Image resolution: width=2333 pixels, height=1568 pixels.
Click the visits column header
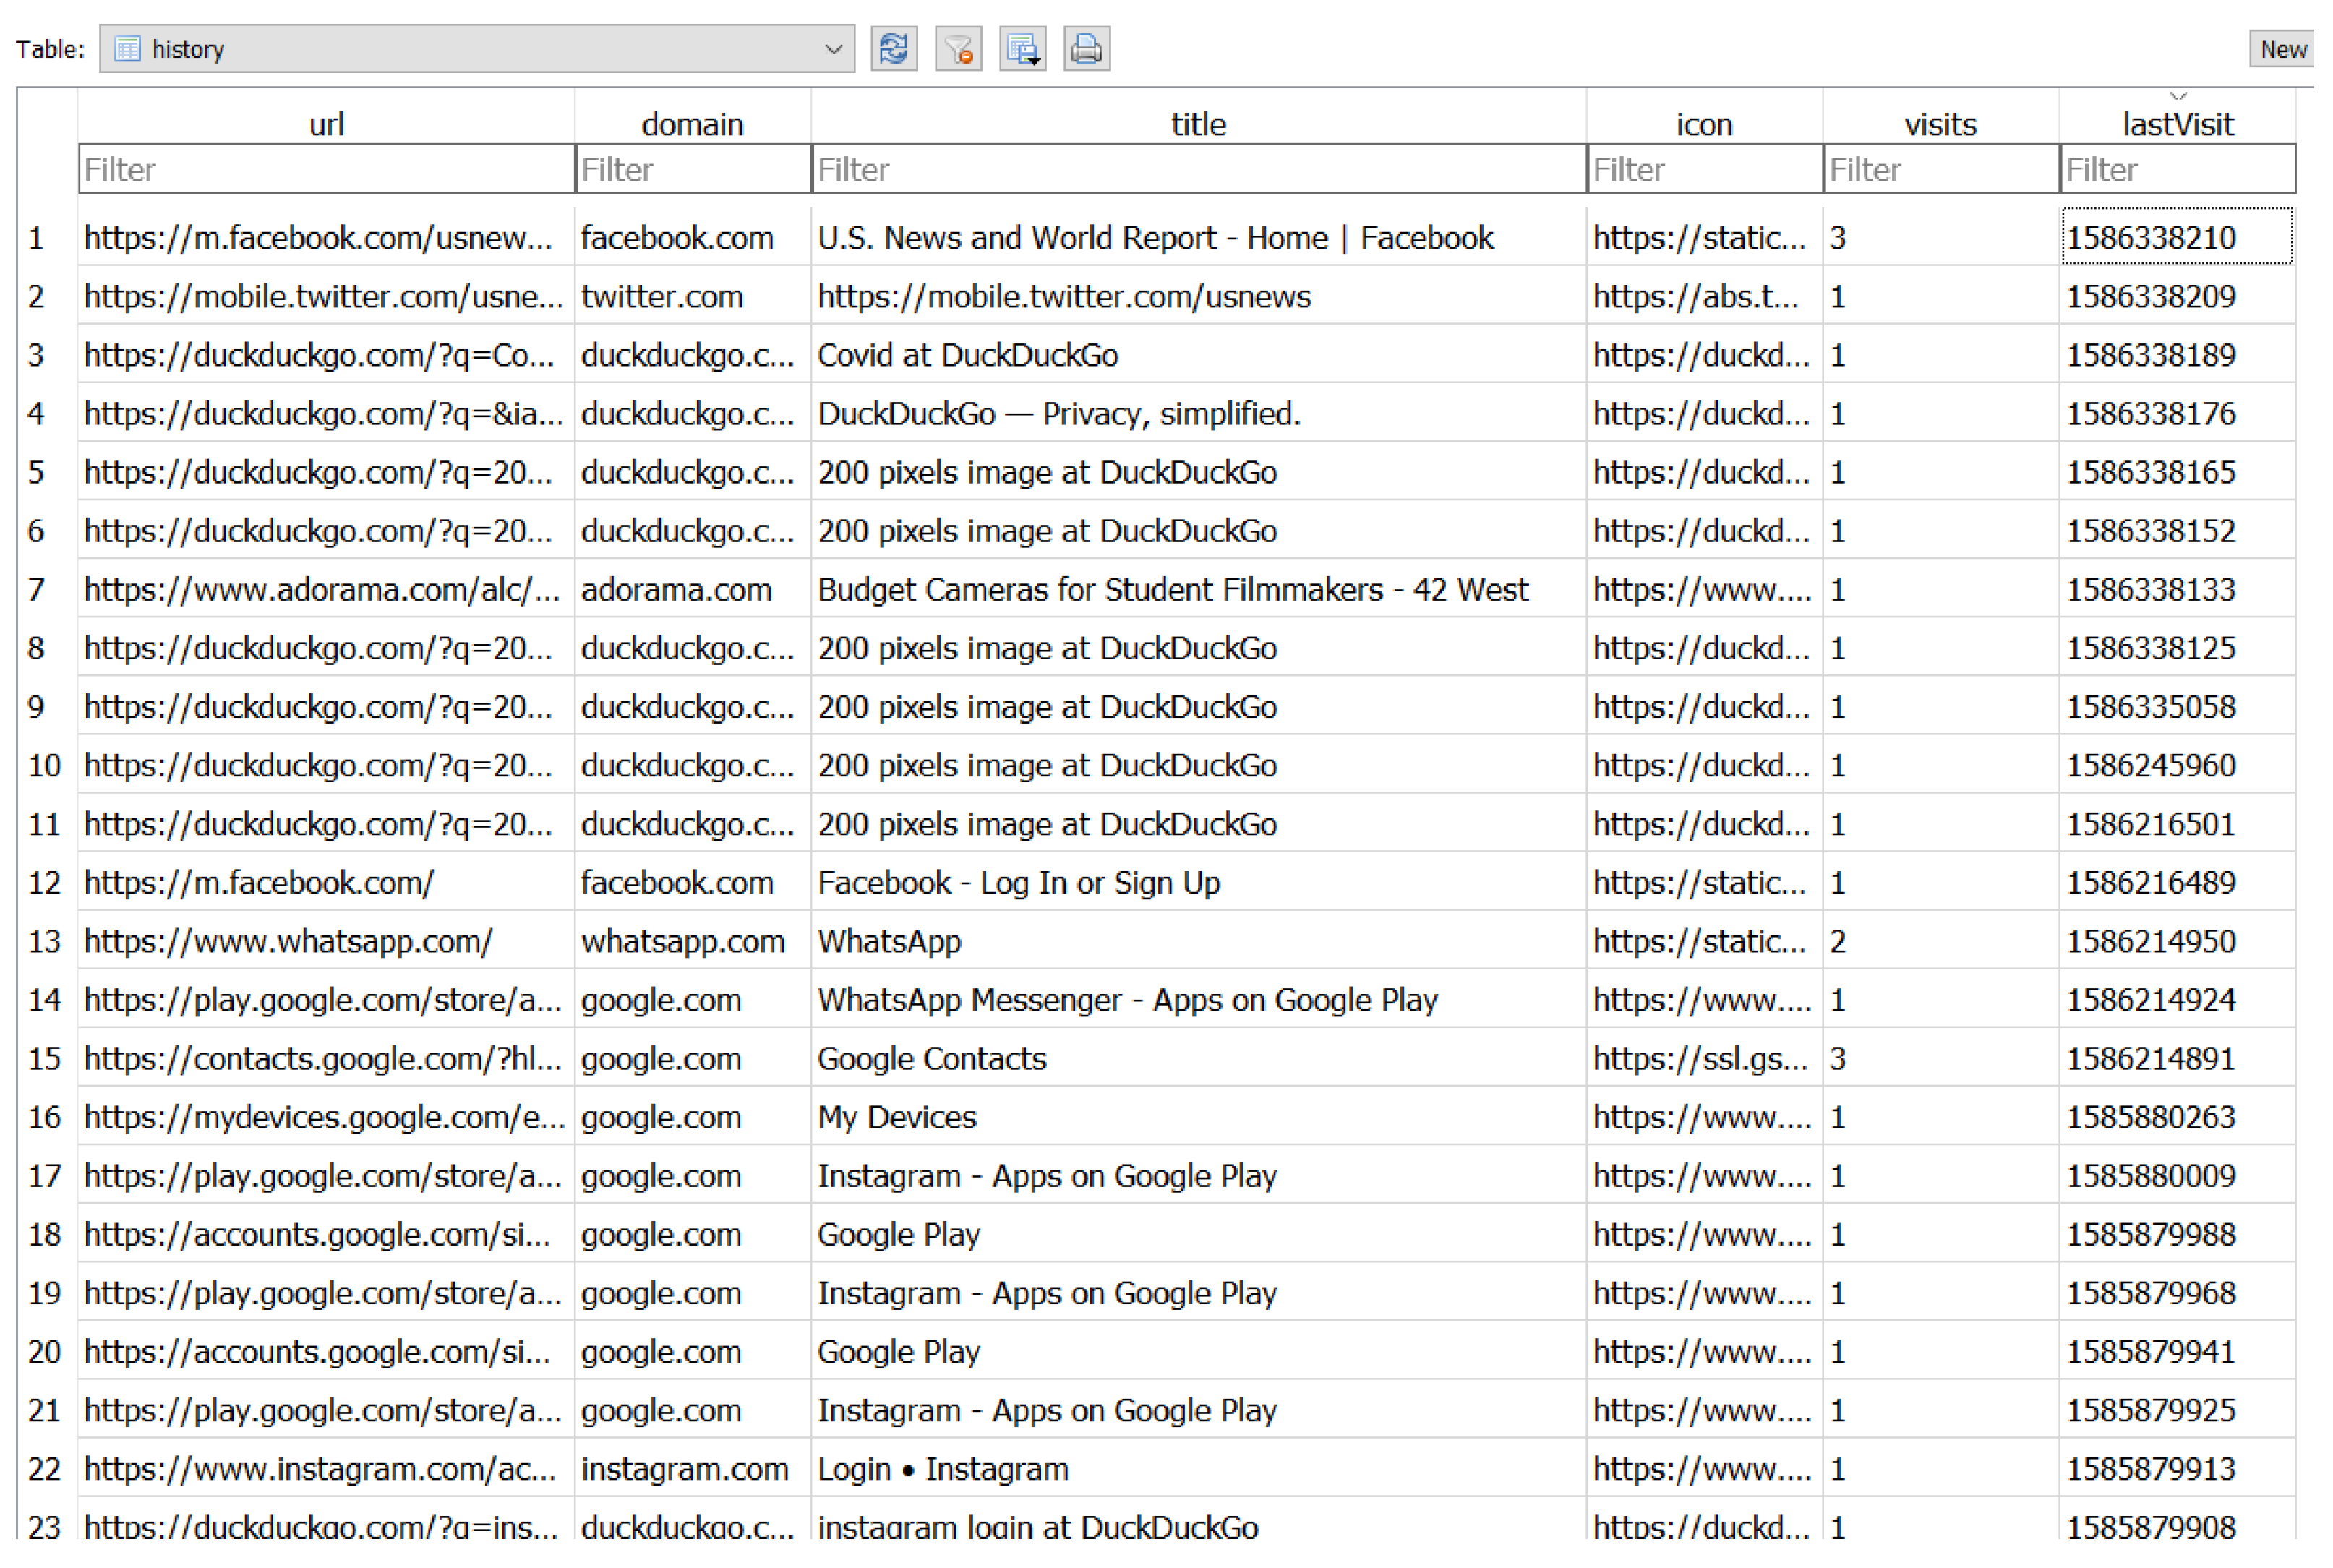coord(1939,124)
